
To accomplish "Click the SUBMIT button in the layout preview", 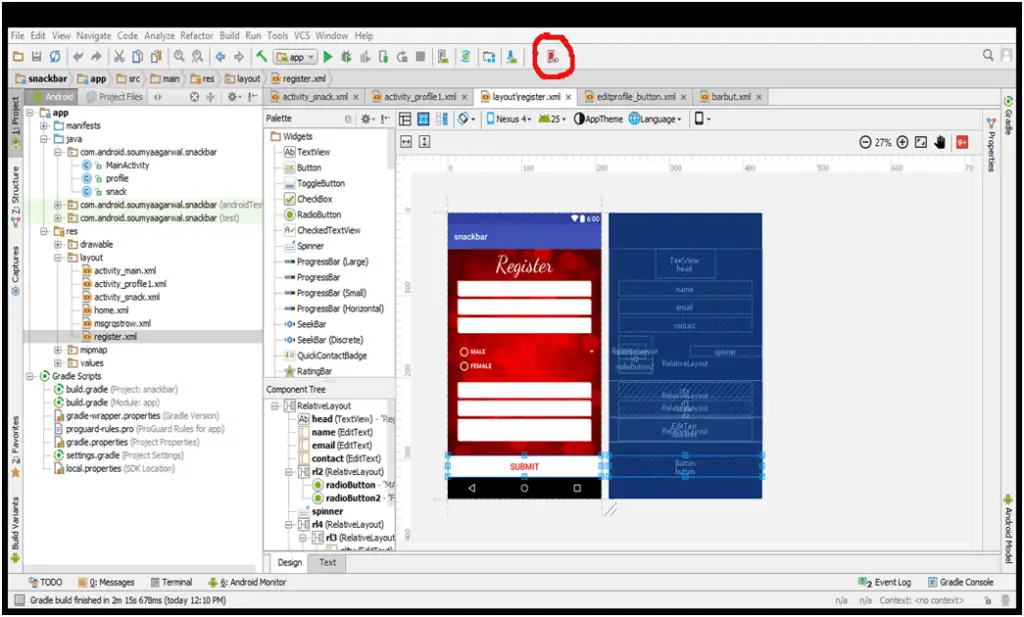I will [524, 466].
